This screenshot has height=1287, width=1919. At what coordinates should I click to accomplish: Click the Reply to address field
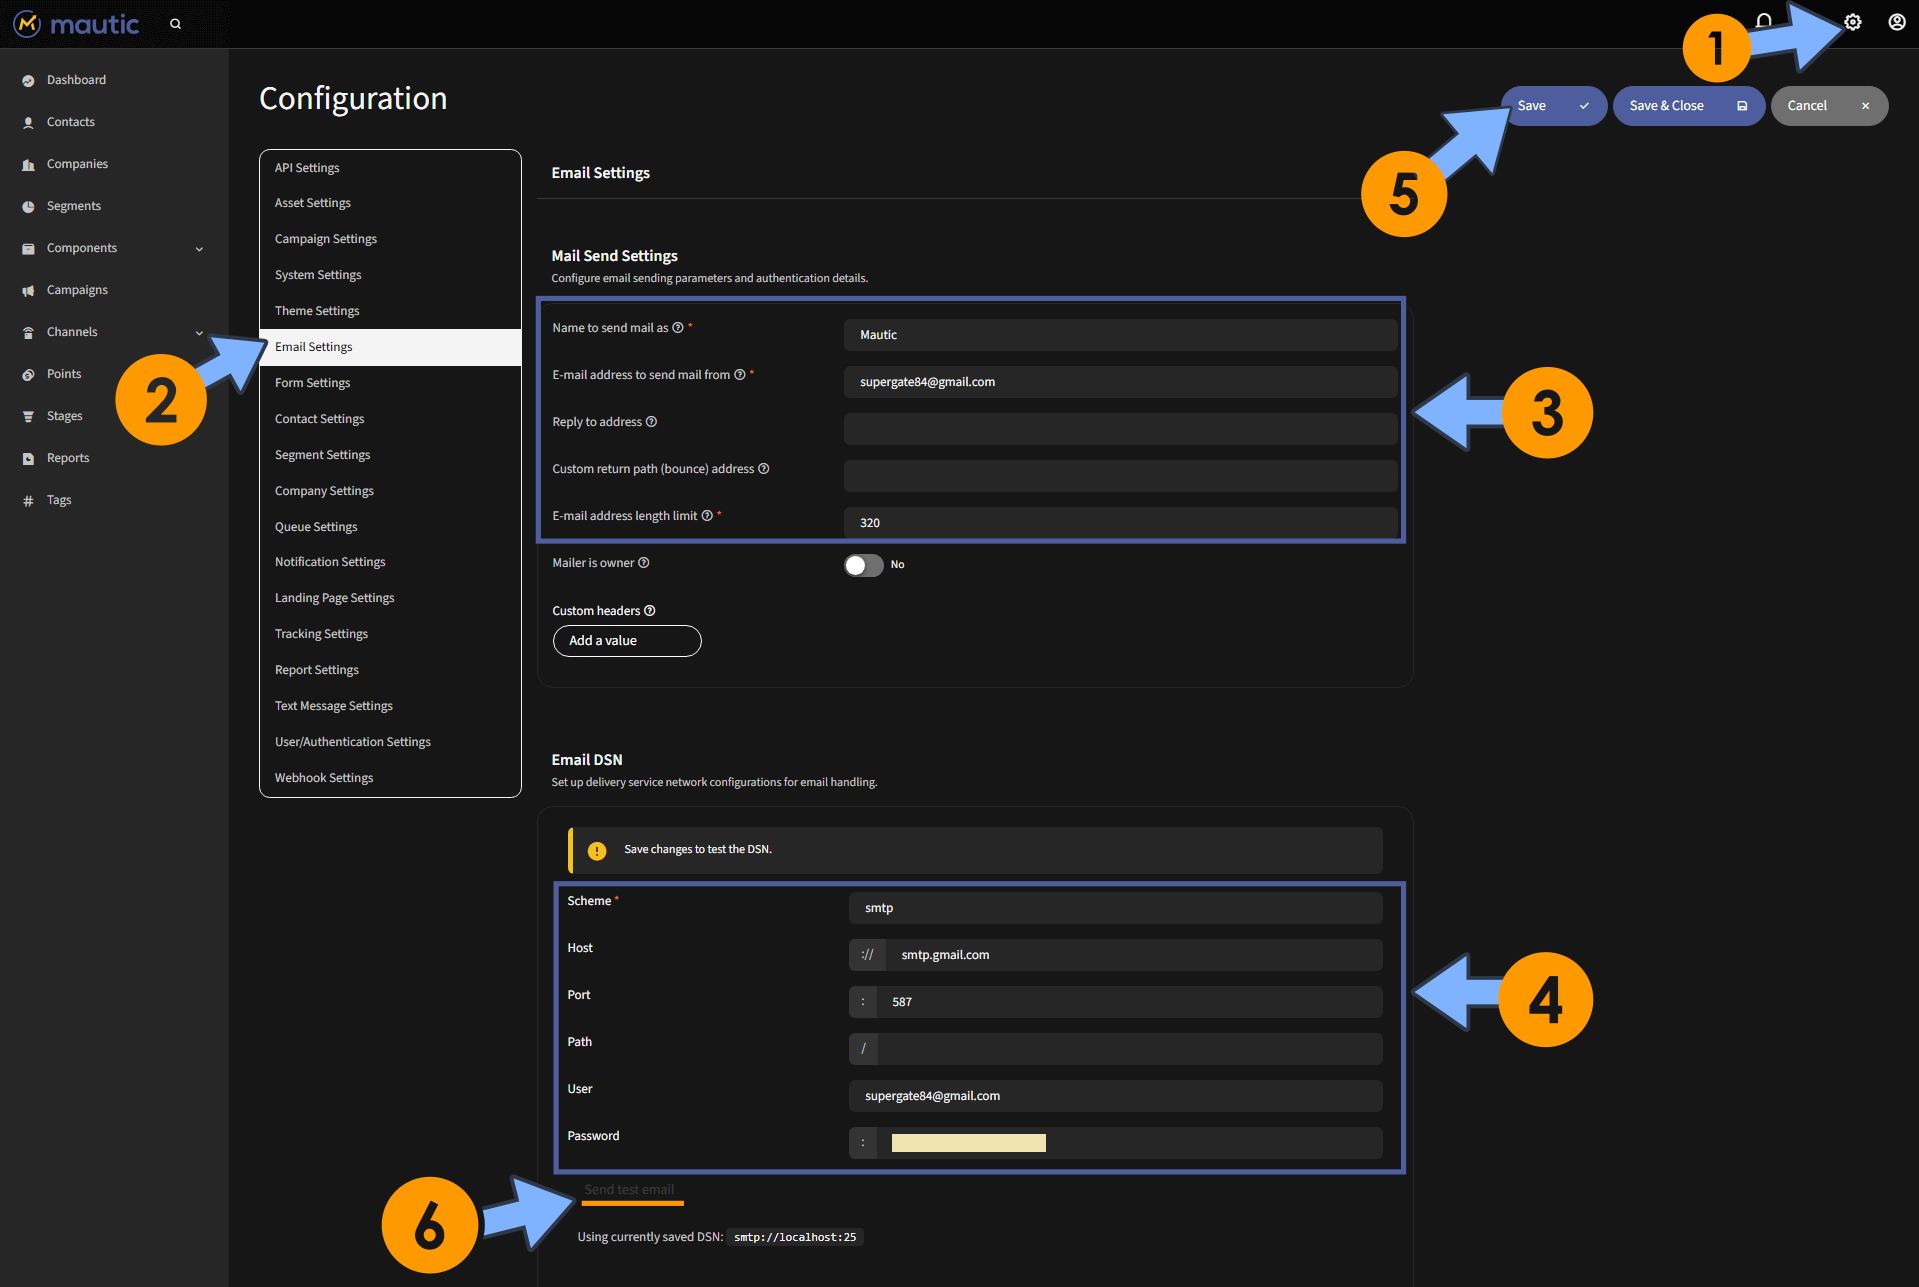pos(1121,429)
